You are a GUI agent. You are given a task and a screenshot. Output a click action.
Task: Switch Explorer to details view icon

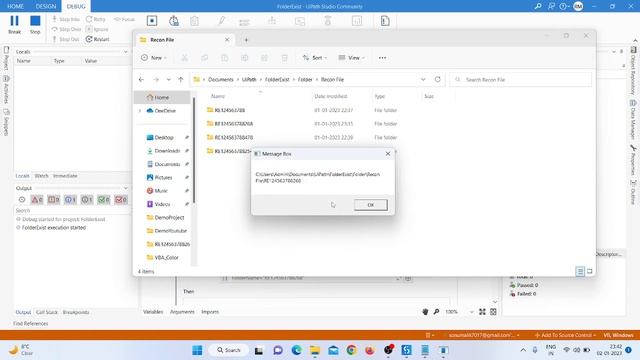[x=580, y=271]
